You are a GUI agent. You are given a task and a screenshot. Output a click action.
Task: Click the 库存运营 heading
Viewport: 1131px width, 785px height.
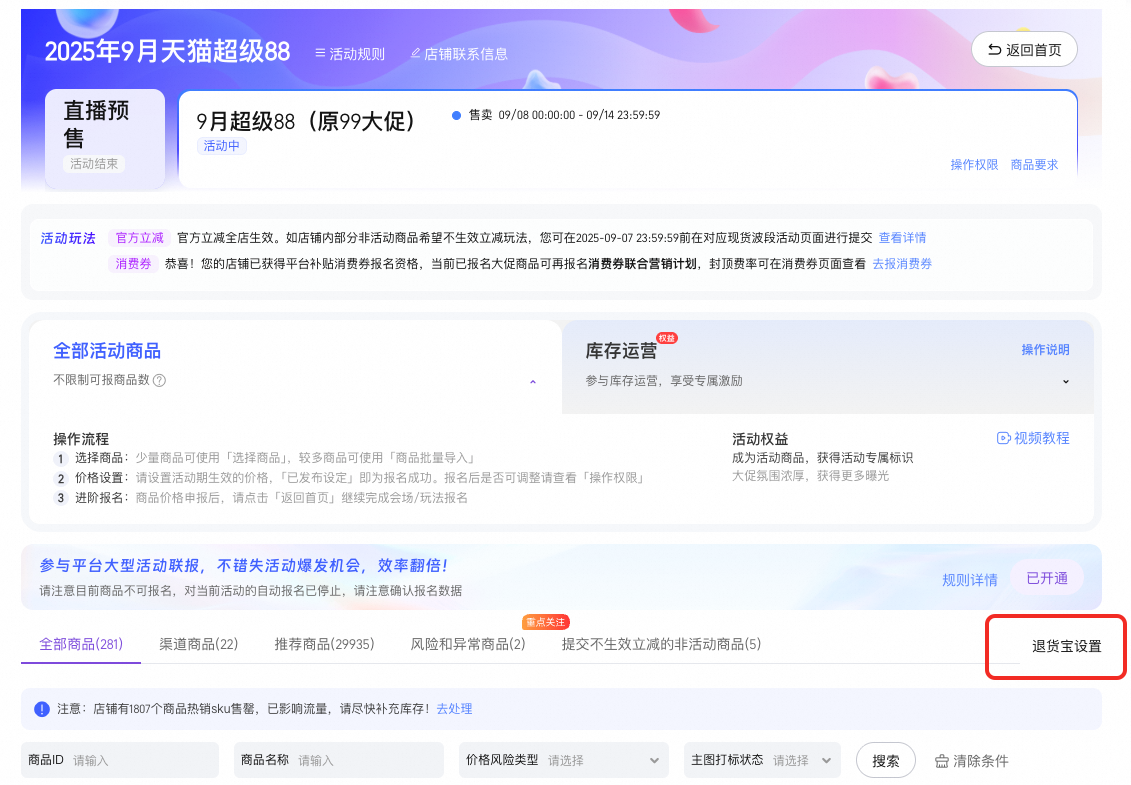621,351
